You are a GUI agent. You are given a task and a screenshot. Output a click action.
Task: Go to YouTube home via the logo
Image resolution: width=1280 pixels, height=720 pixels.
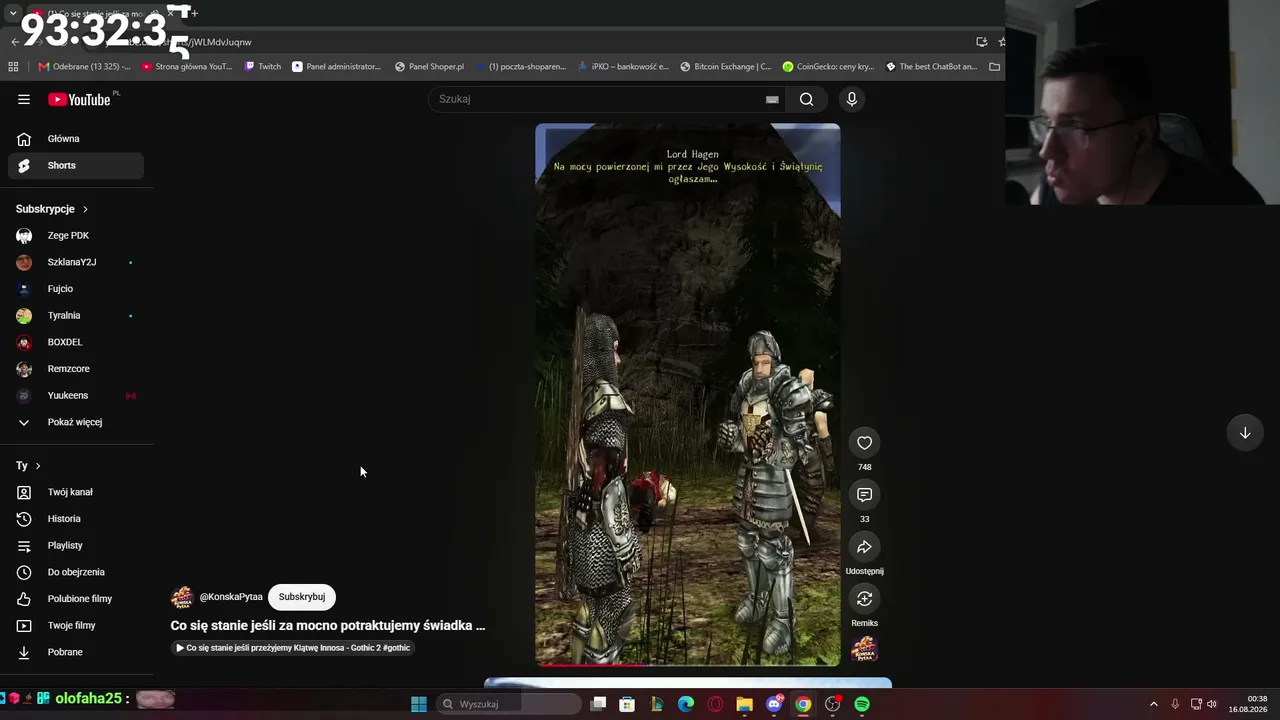pos(79,99)
